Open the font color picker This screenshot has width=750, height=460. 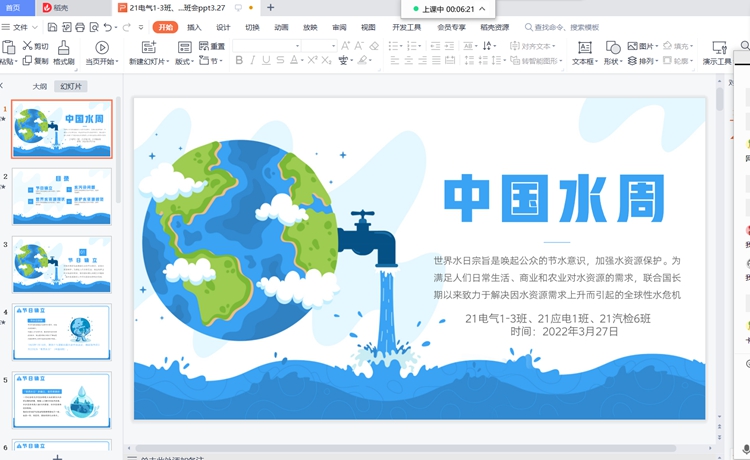tap(296, 61)
